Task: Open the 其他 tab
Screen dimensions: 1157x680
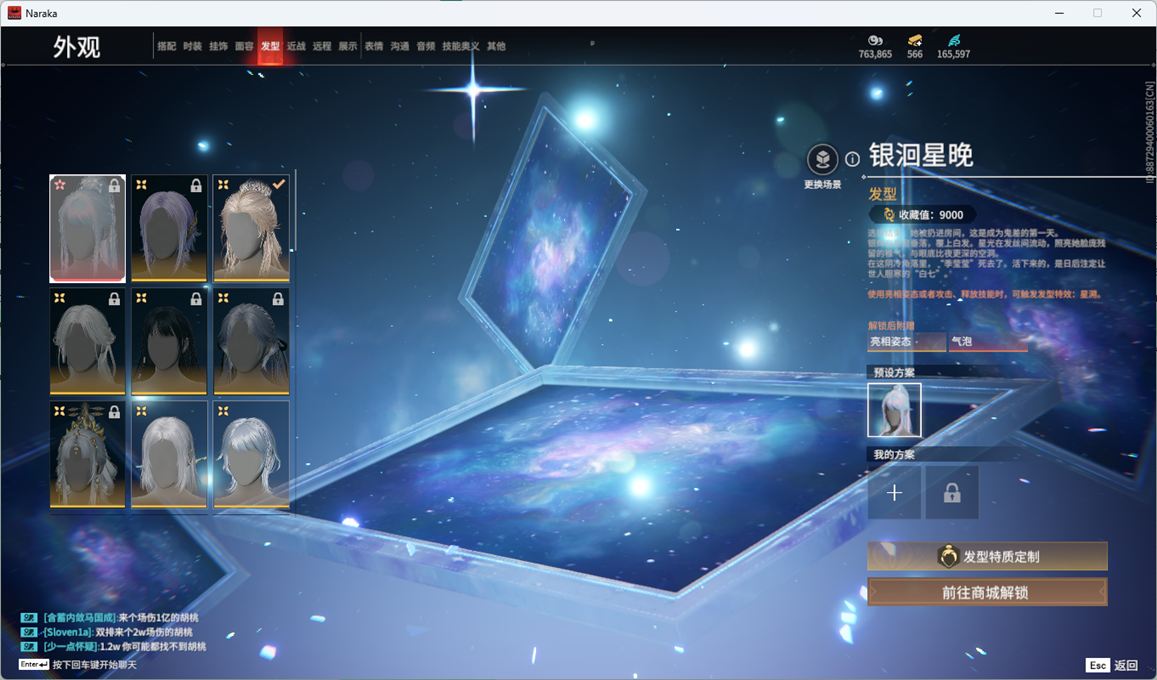Action: (496, 46)
